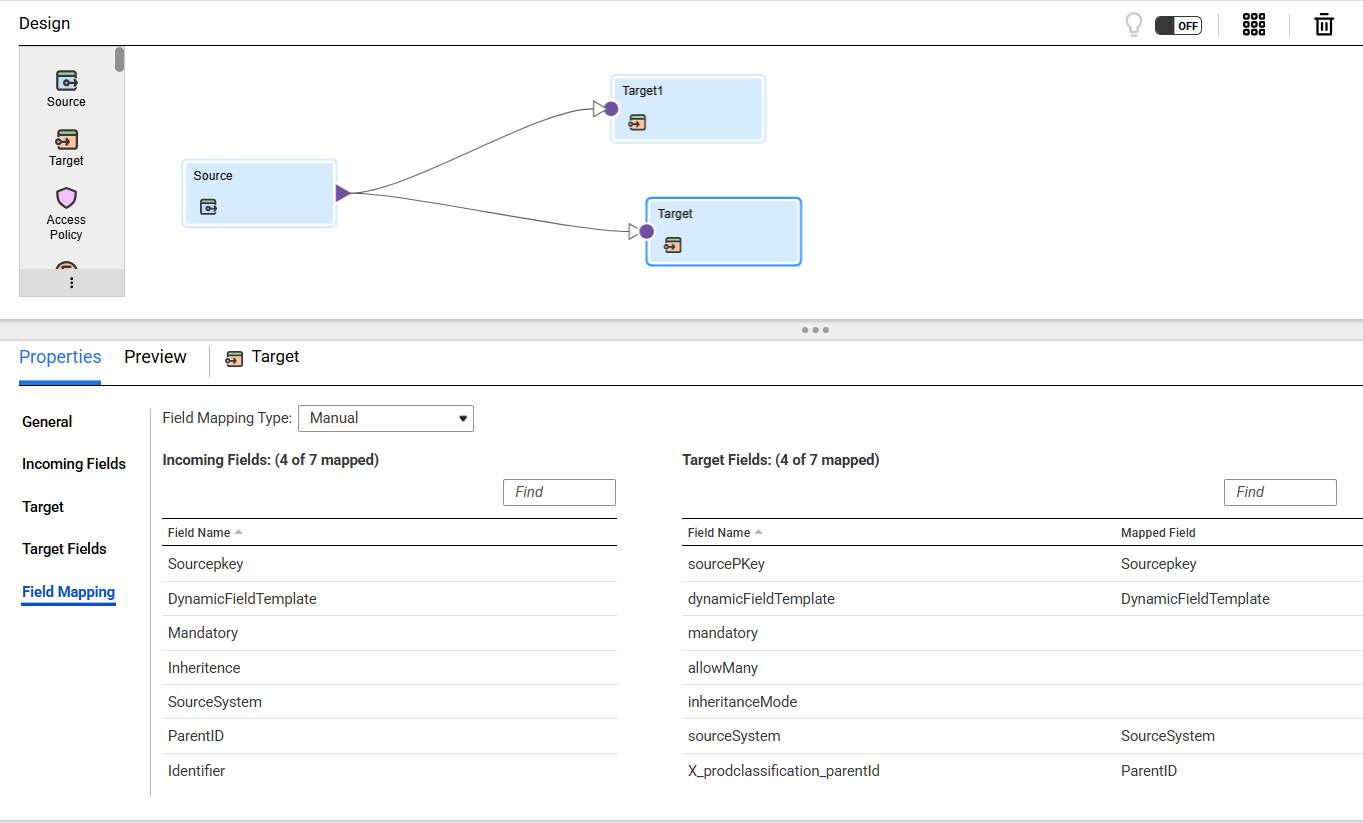1363x823 pixels.
Task: Select the Target1 node on canvas
Action: 688,109
